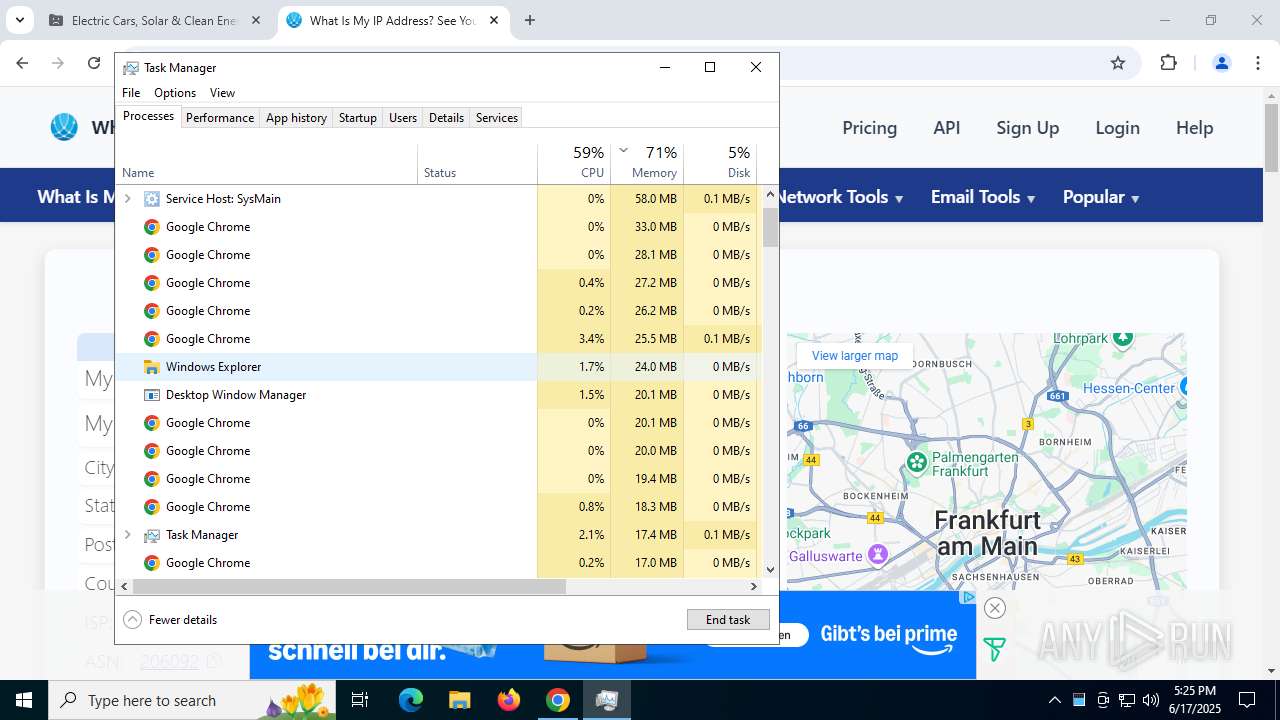Click the Service Host: SysMain gear icon
The width and height of the screenshot is (1280, 720).
click(x=152, y=199)
